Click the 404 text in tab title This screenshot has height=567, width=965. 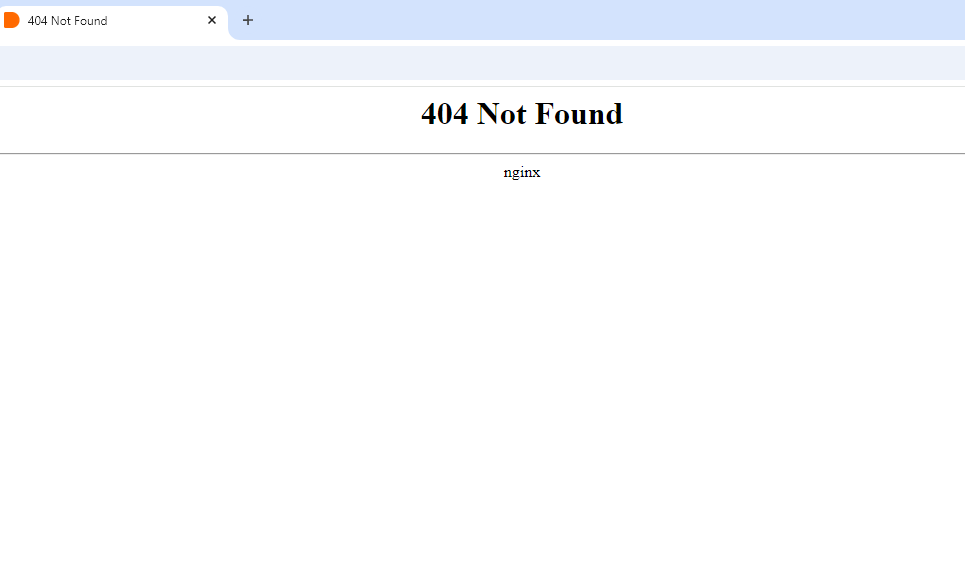(38, 21)
